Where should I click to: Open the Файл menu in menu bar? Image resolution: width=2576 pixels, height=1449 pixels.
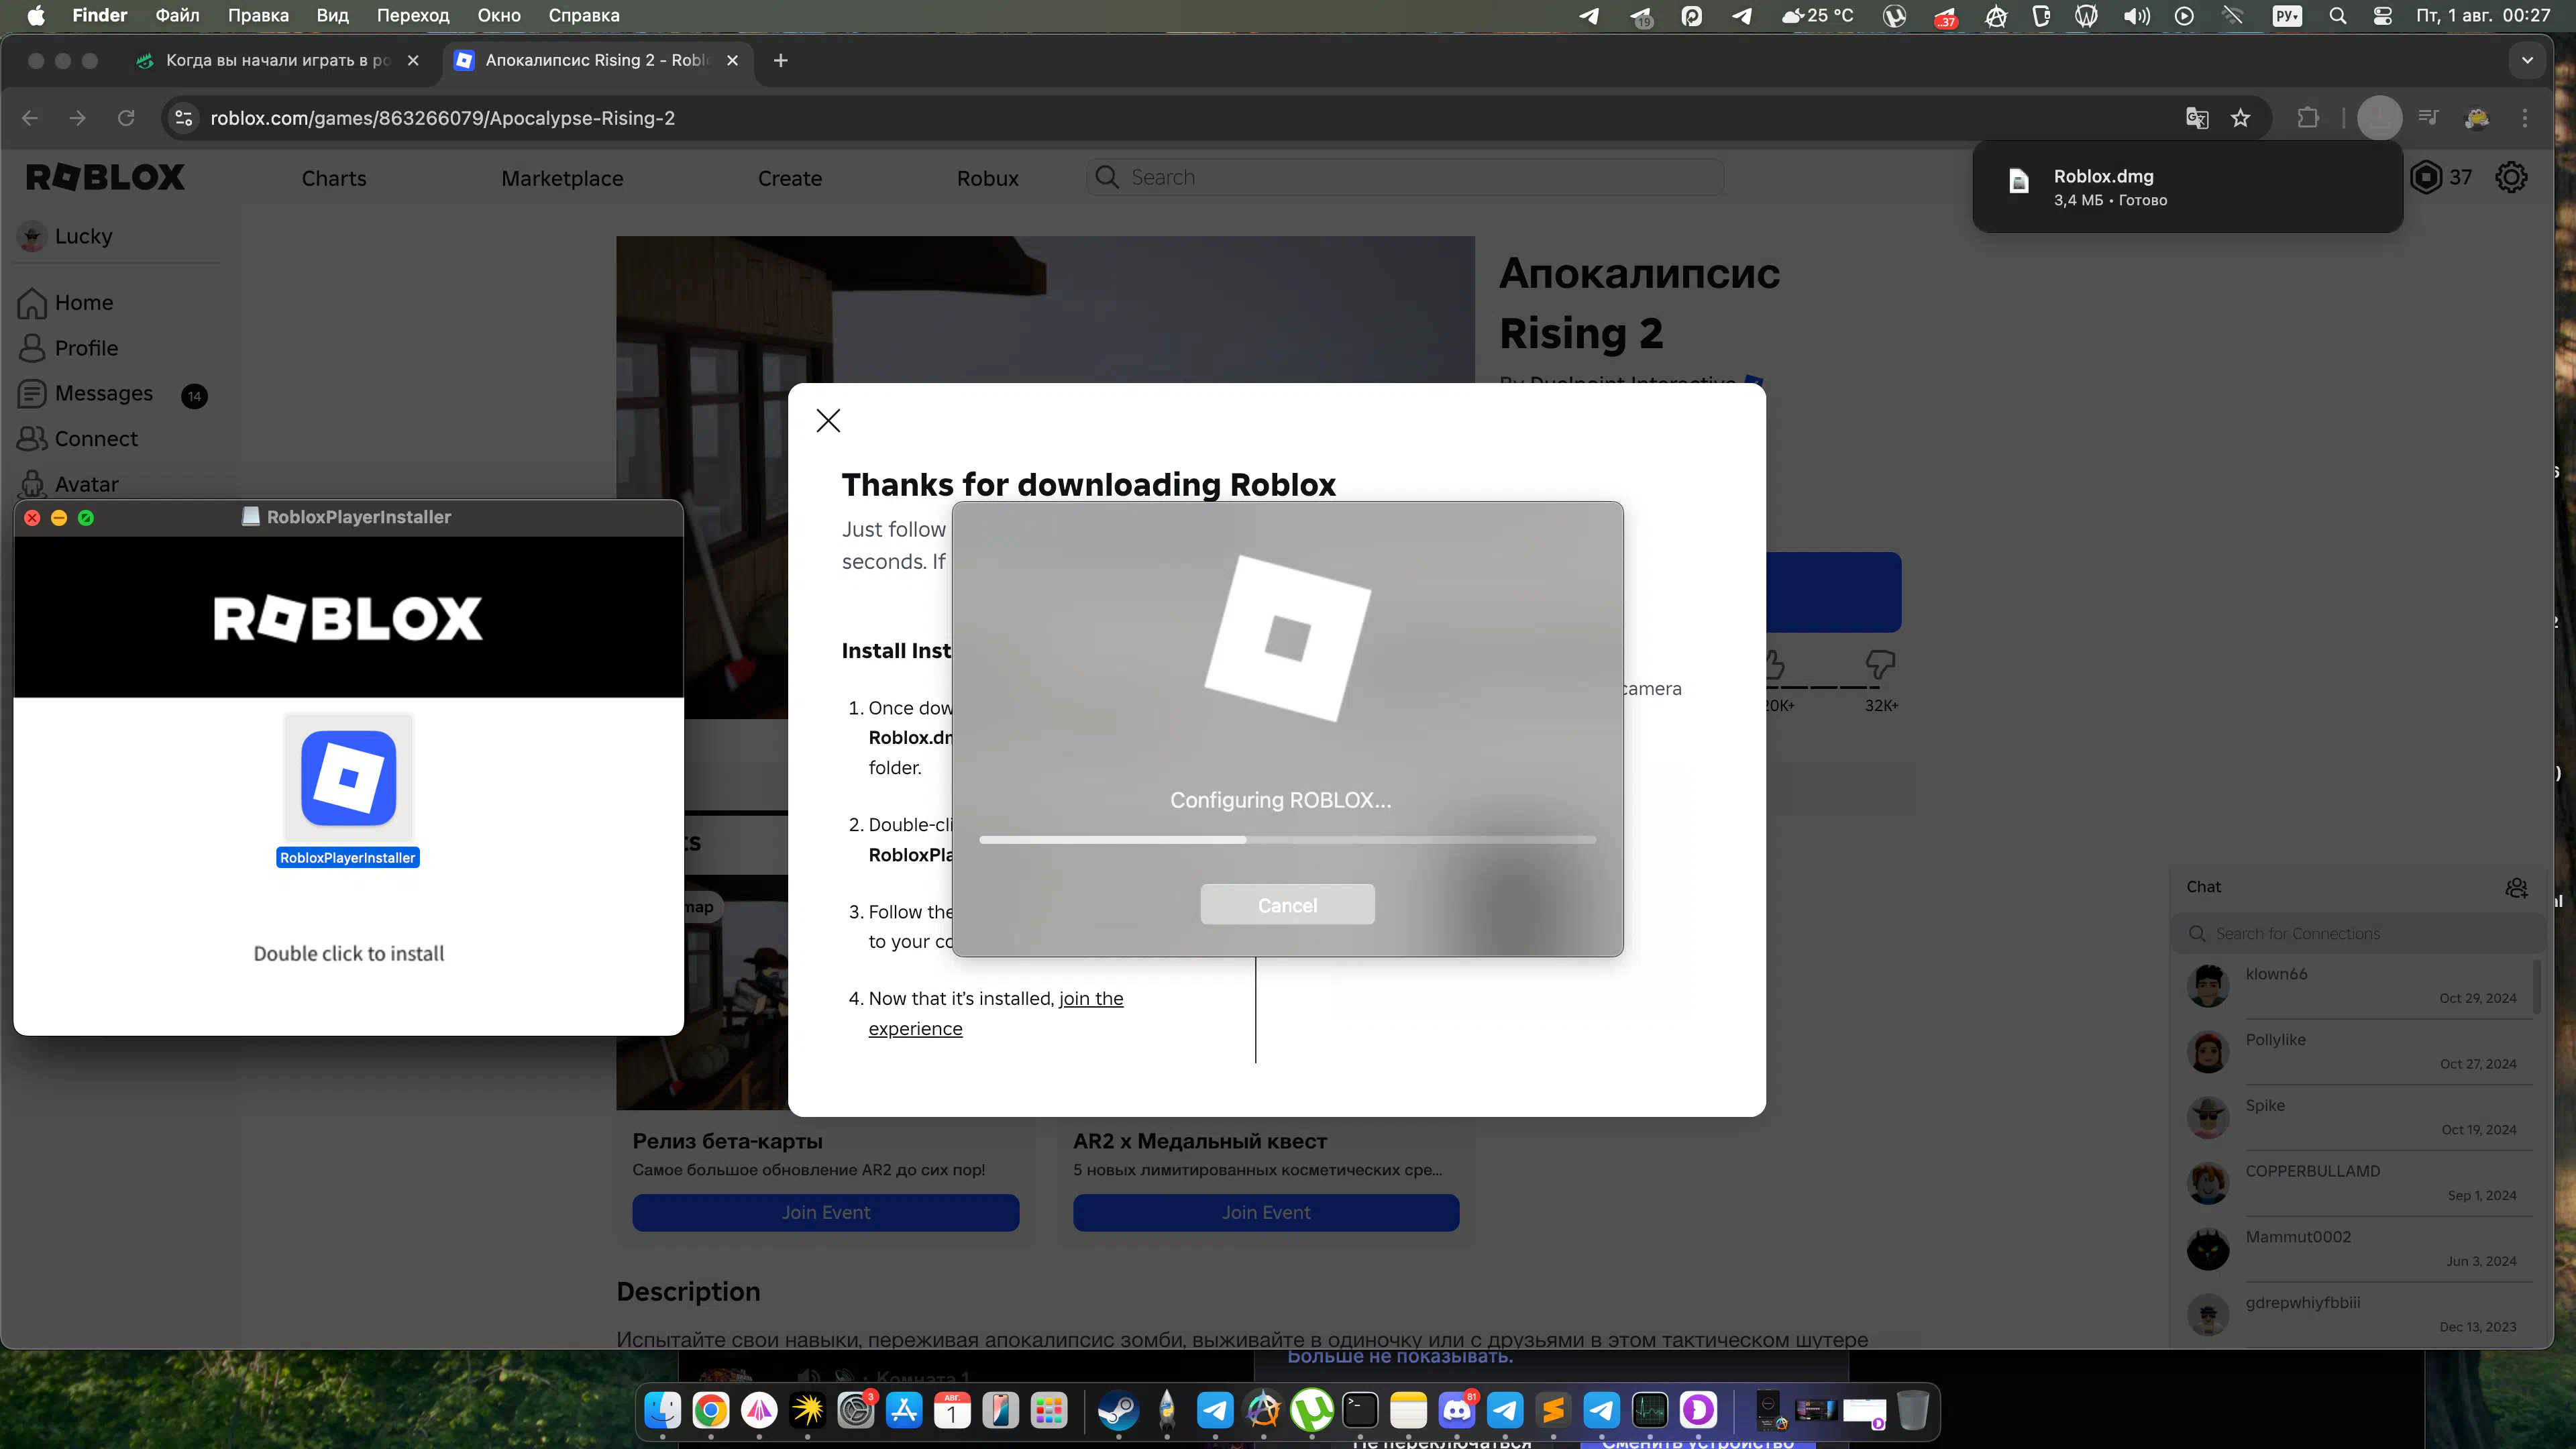pos(177,15)
